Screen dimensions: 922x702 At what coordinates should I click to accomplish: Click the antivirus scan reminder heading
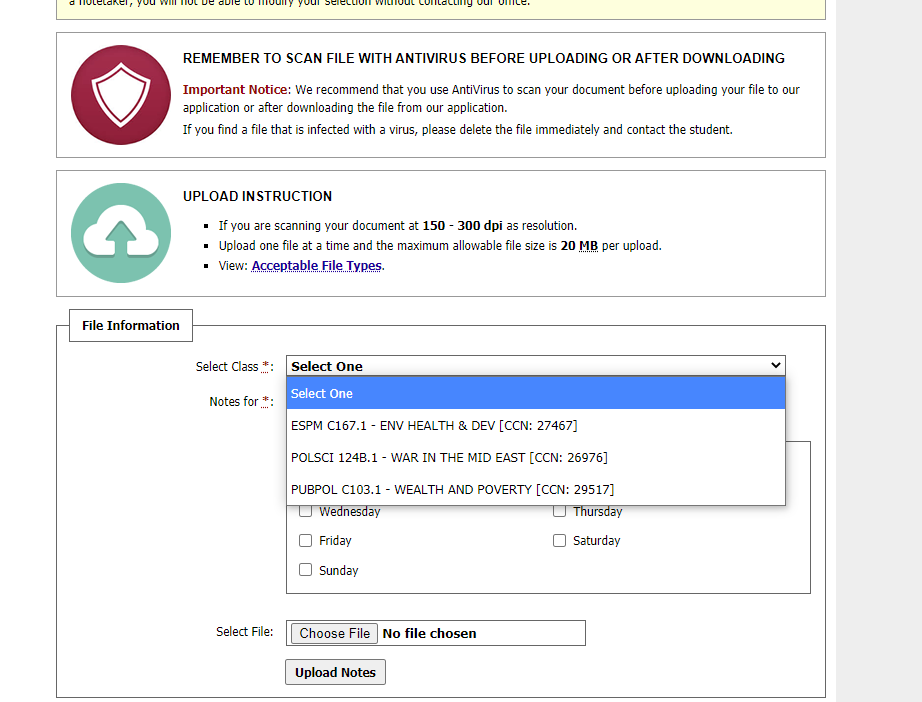coord(483,58)
